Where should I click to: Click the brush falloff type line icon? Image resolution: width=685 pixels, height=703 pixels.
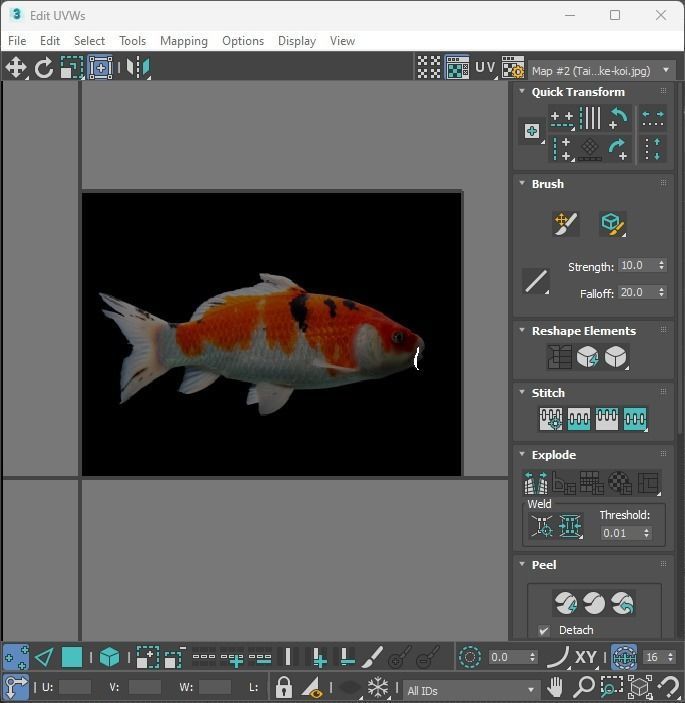[x=536, y=282]
